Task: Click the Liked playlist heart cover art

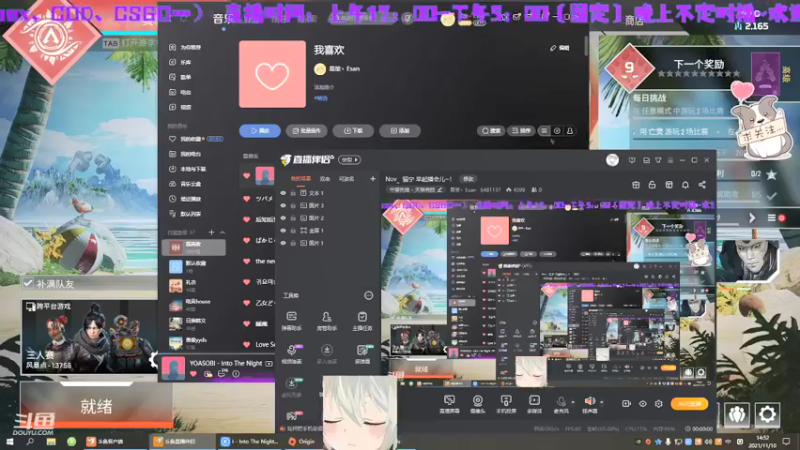Action: 272,74
